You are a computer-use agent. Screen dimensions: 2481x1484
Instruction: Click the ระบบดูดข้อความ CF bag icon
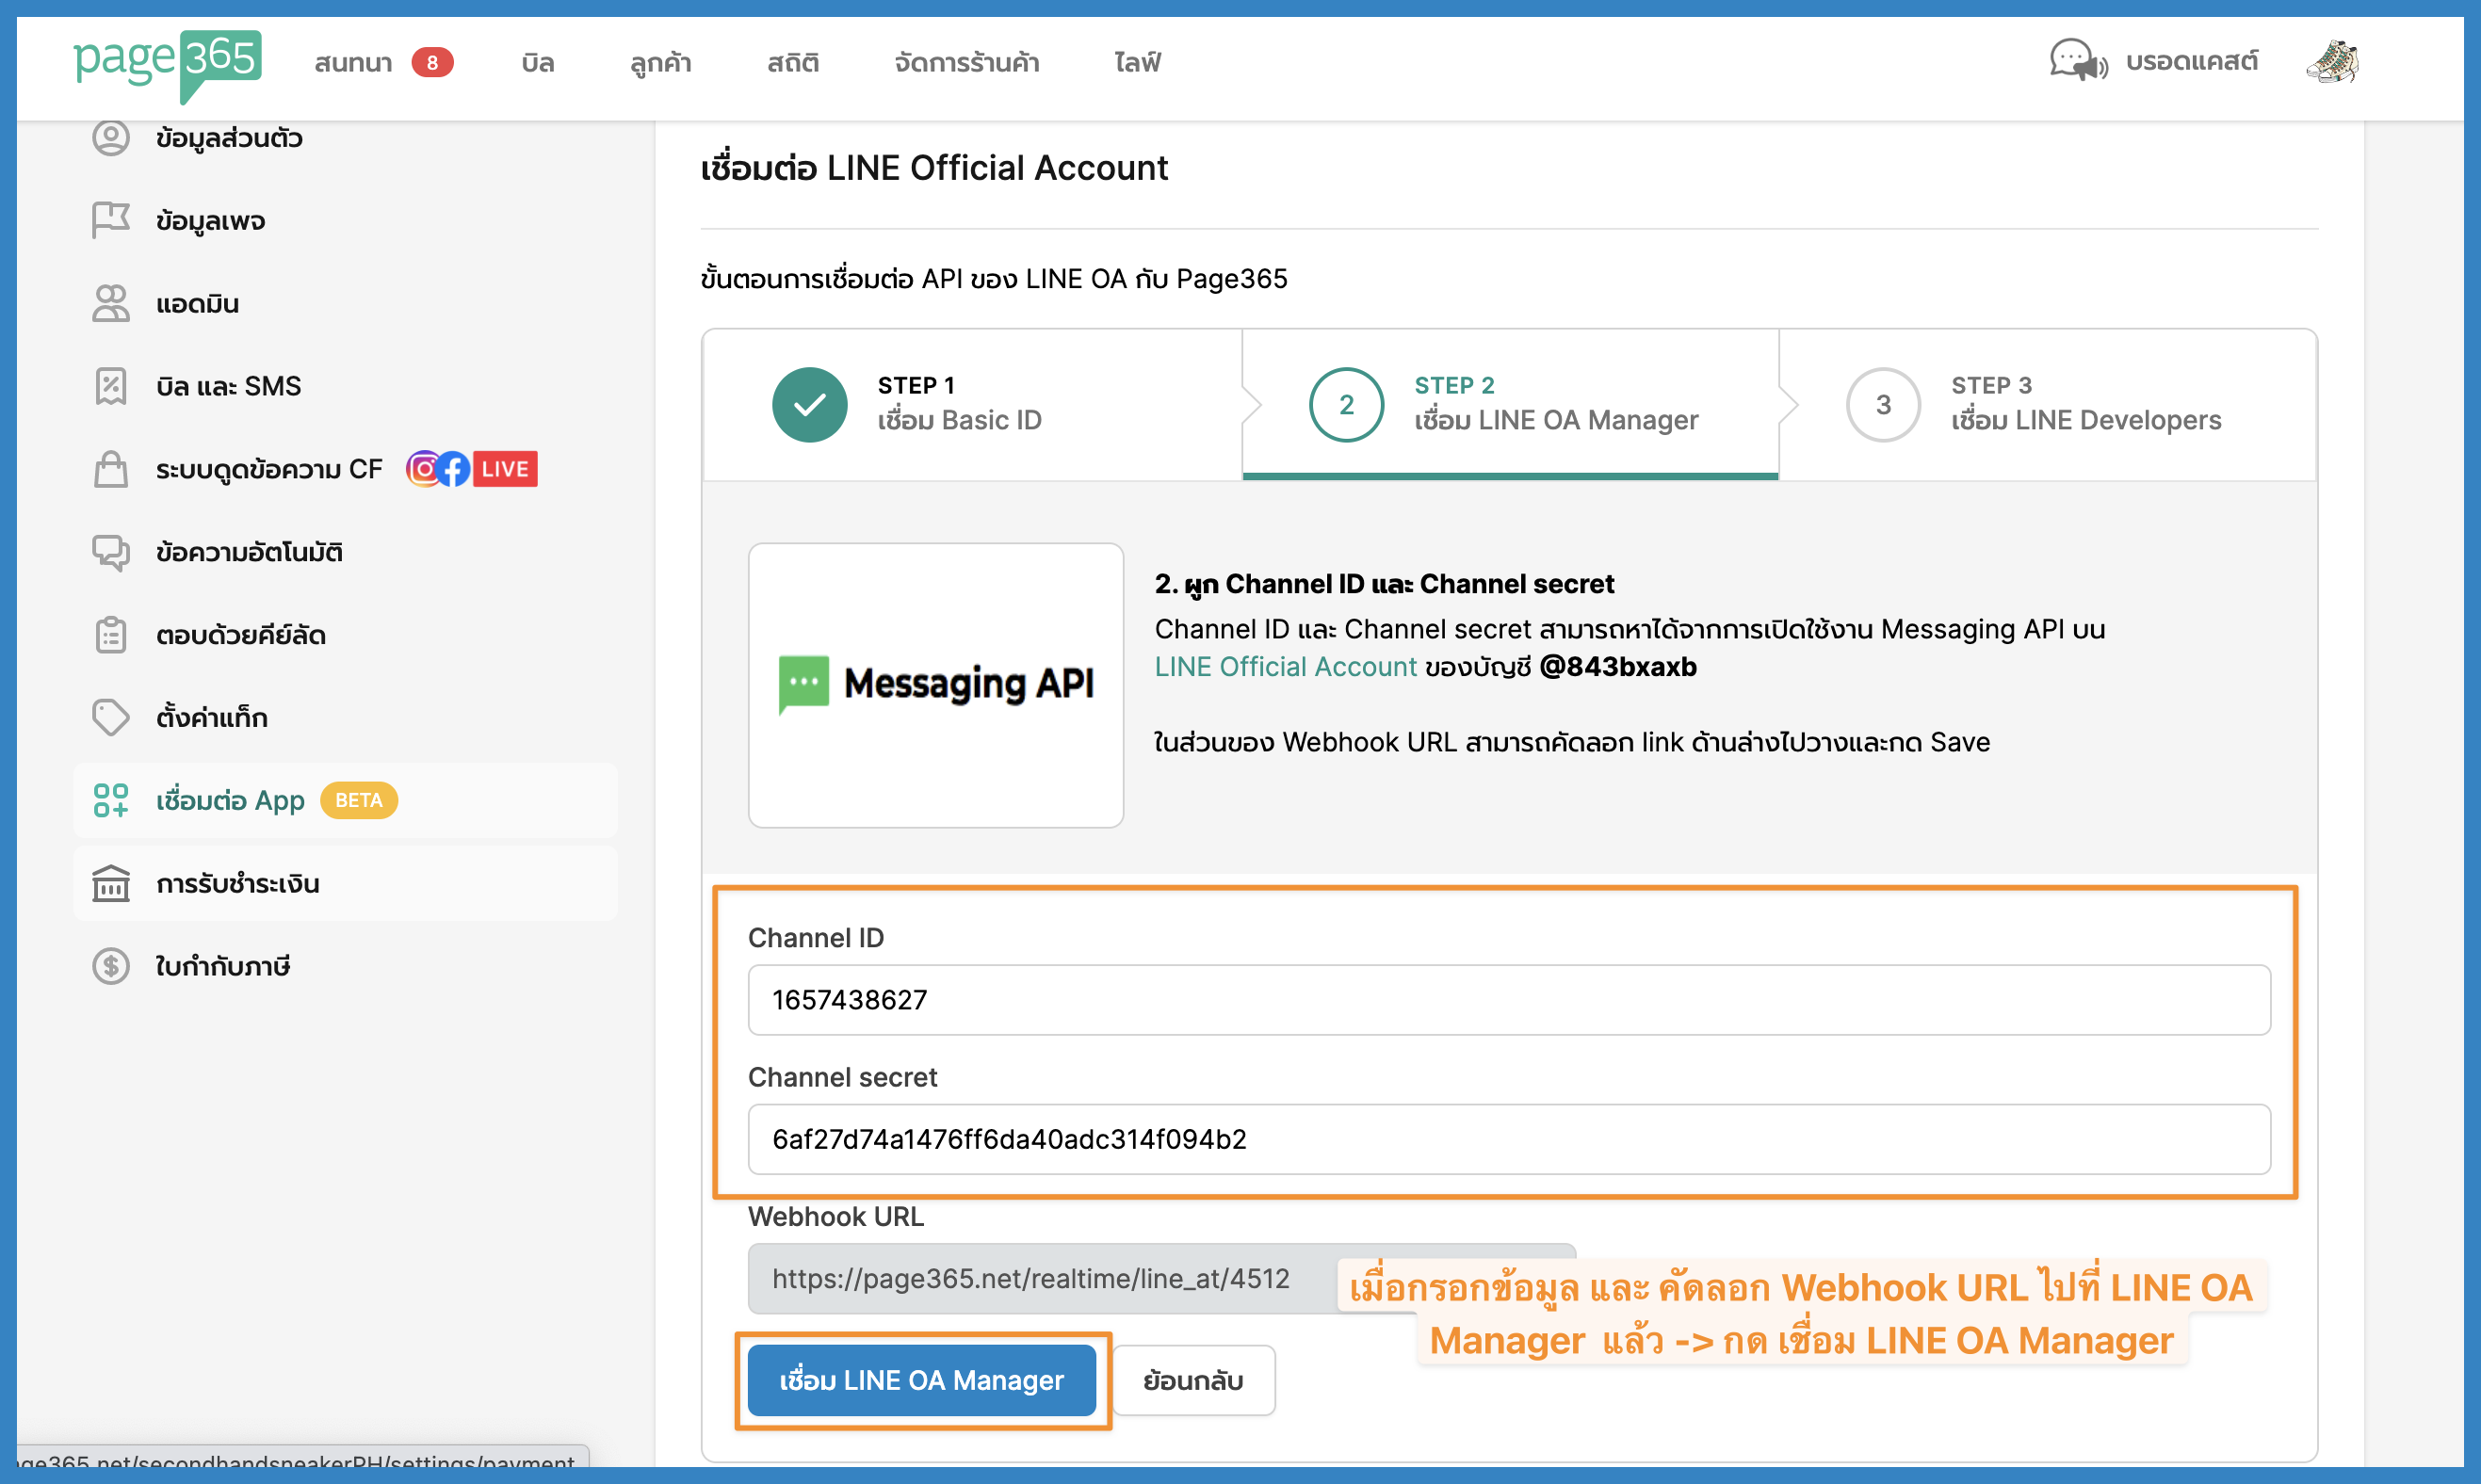click(x=111, y=469)
